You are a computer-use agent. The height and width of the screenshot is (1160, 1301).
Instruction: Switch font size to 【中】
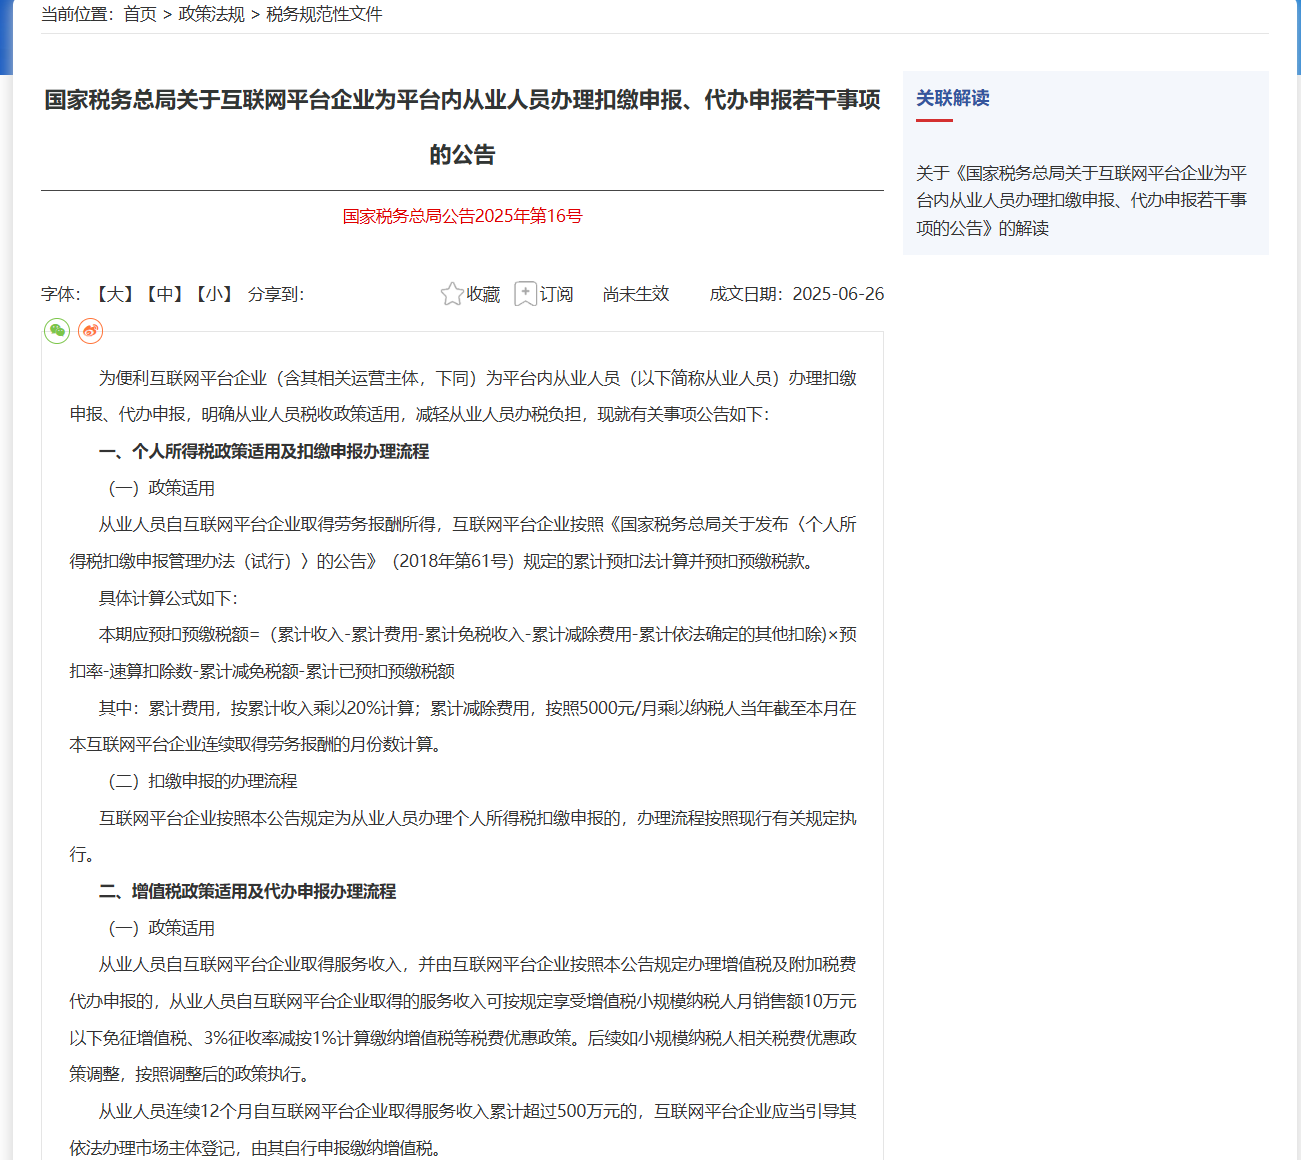coord(165,294)
